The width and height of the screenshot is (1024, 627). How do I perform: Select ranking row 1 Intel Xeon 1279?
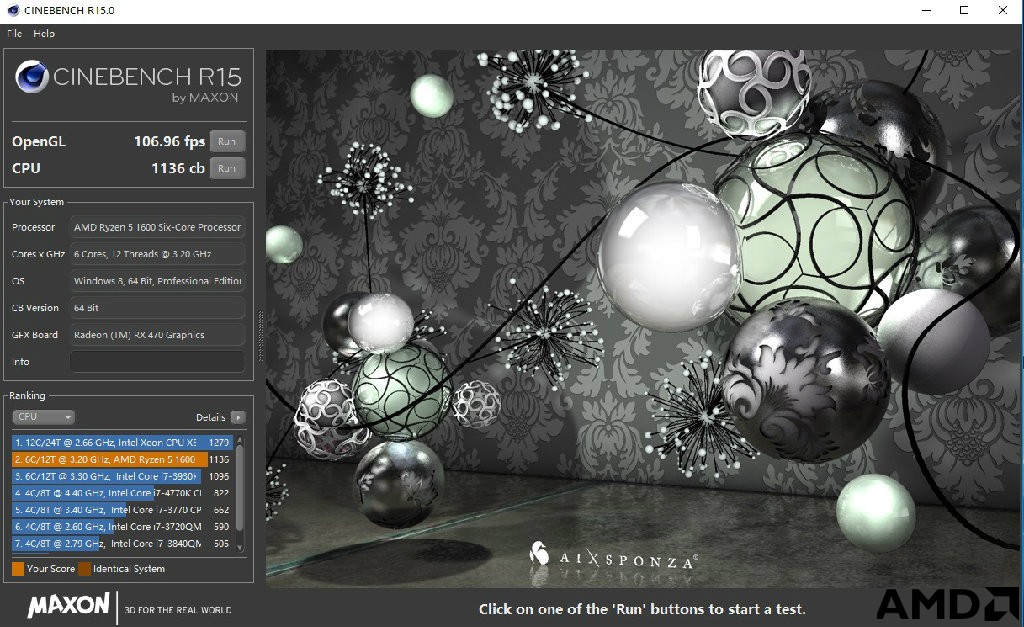click(122, 442)
